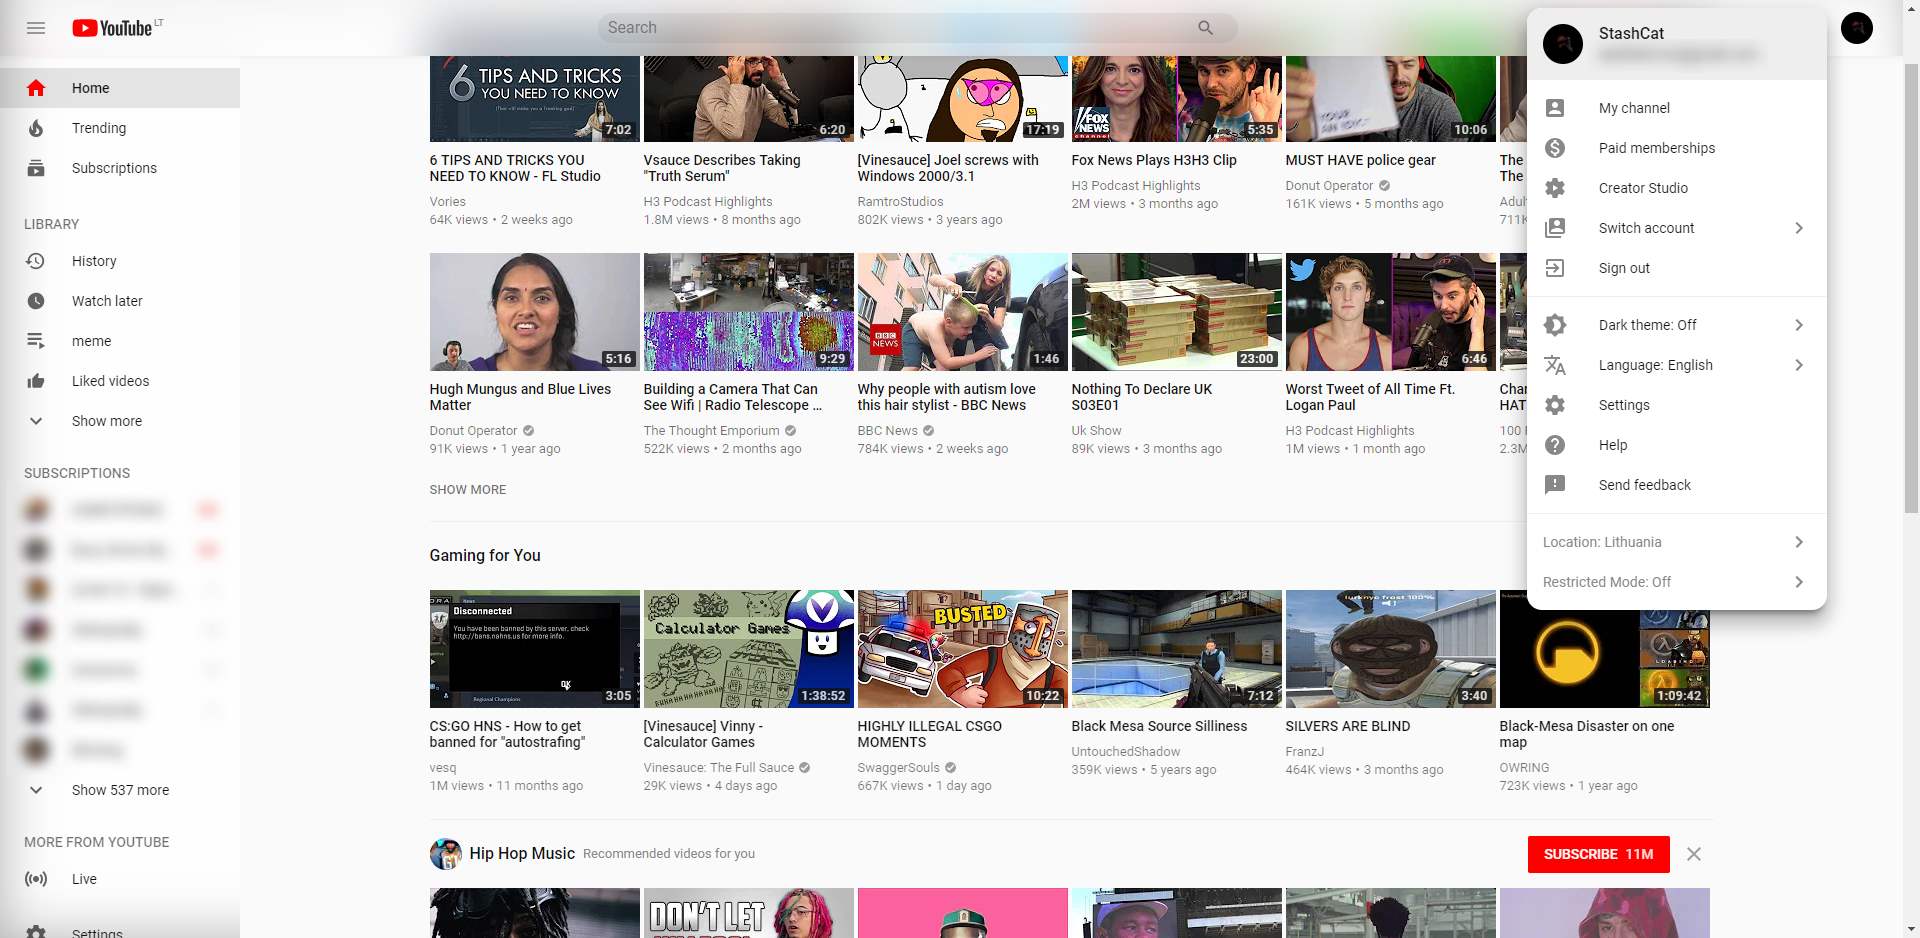Open BBC News channel link
This screenshot has height=938, width=1920.
(x=887, y=431)
